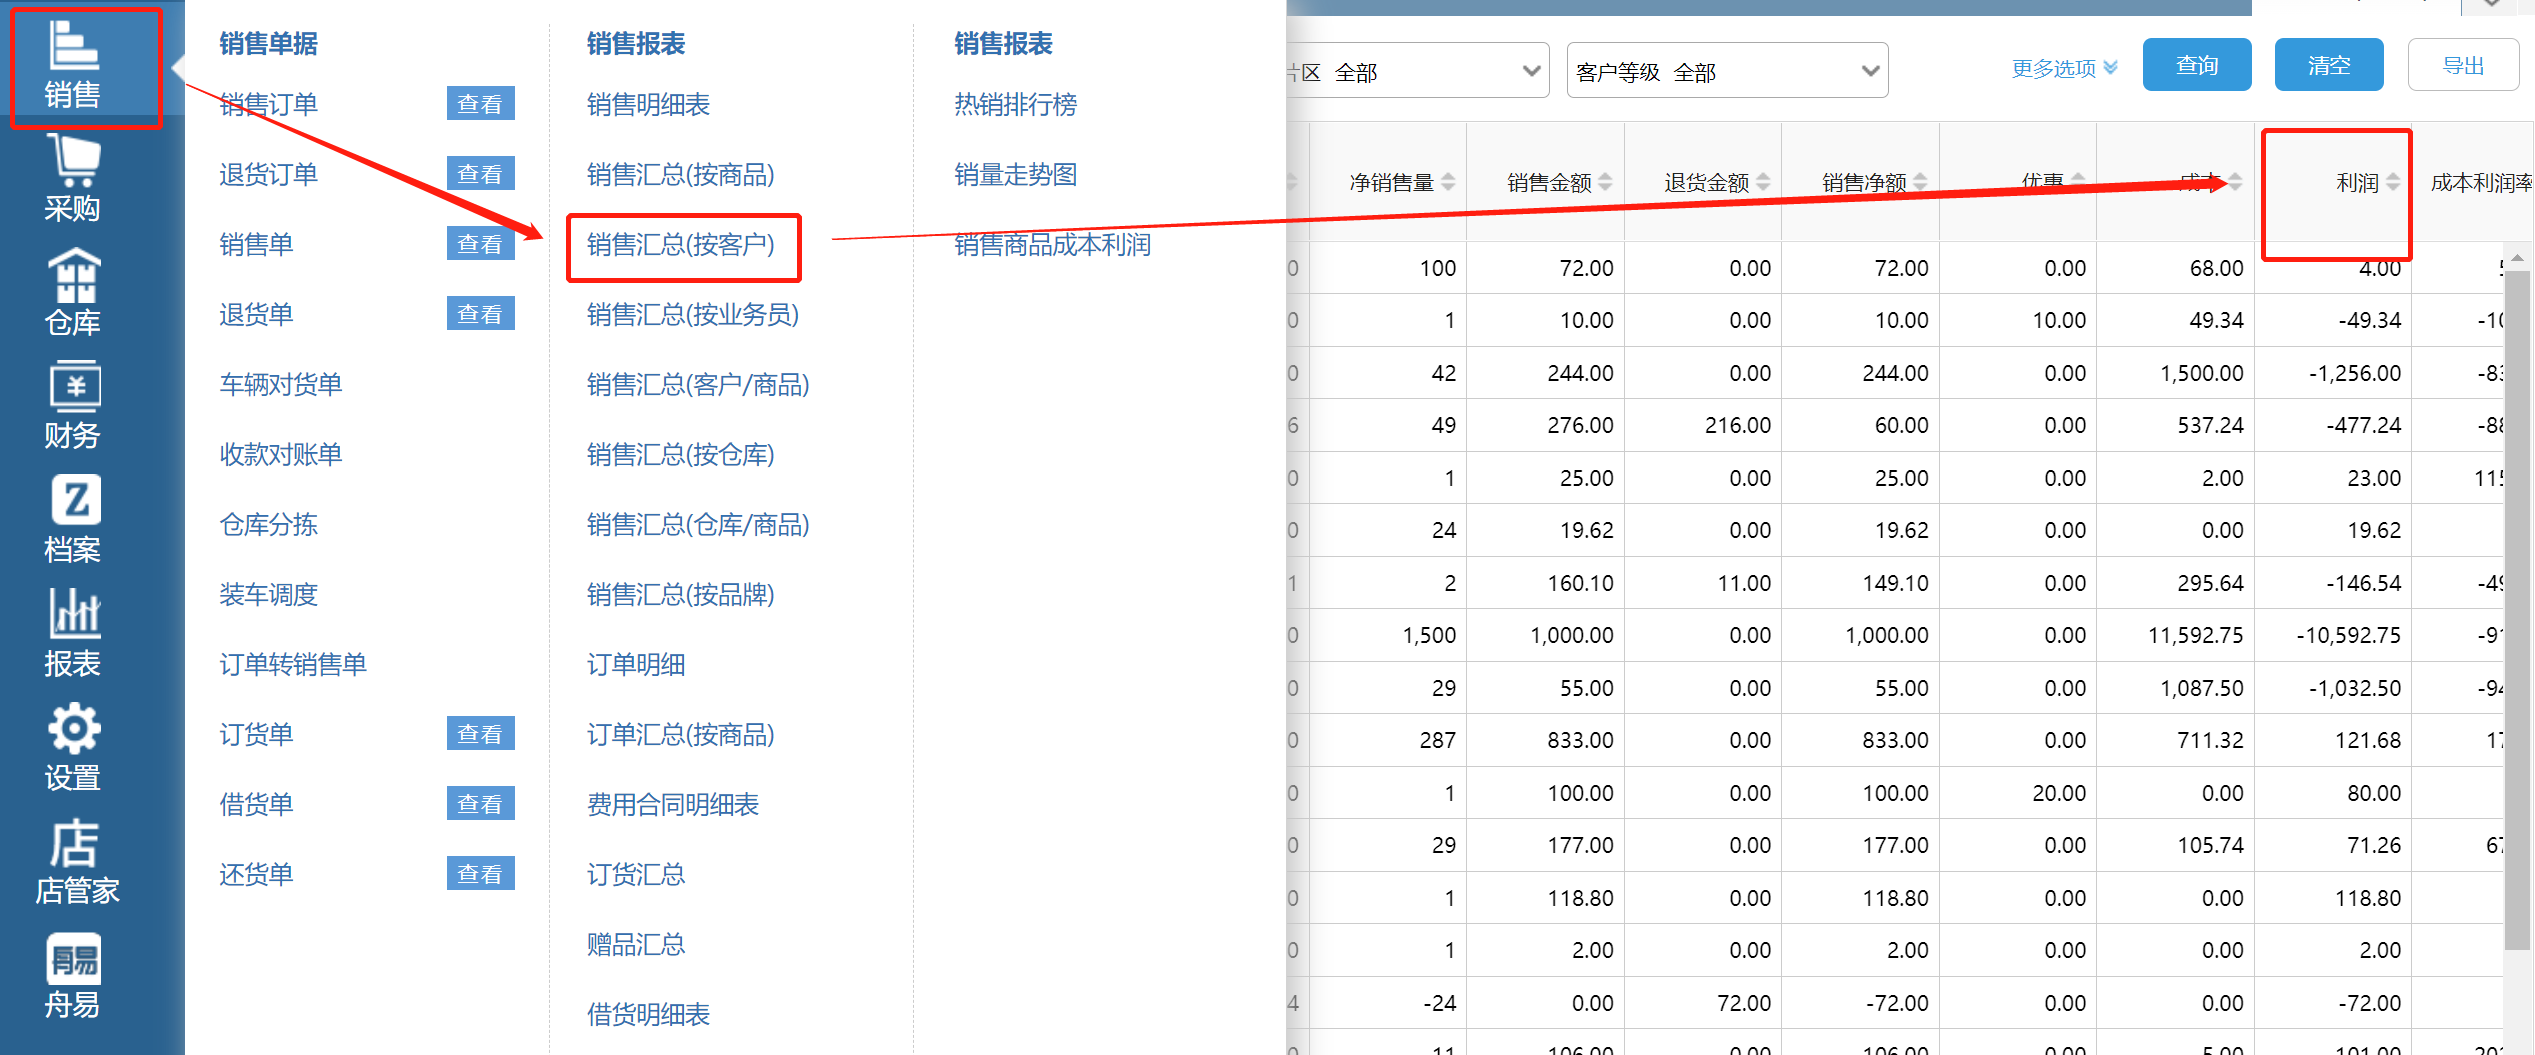
Task: Sort by 销售金额 column arrows
Action: [x=1605, y=182]
